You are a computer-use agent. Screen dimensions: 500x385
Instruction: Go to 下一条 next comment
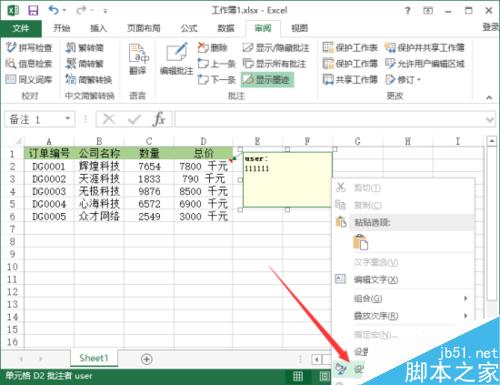pyautogui.click(x=216, y=79)
